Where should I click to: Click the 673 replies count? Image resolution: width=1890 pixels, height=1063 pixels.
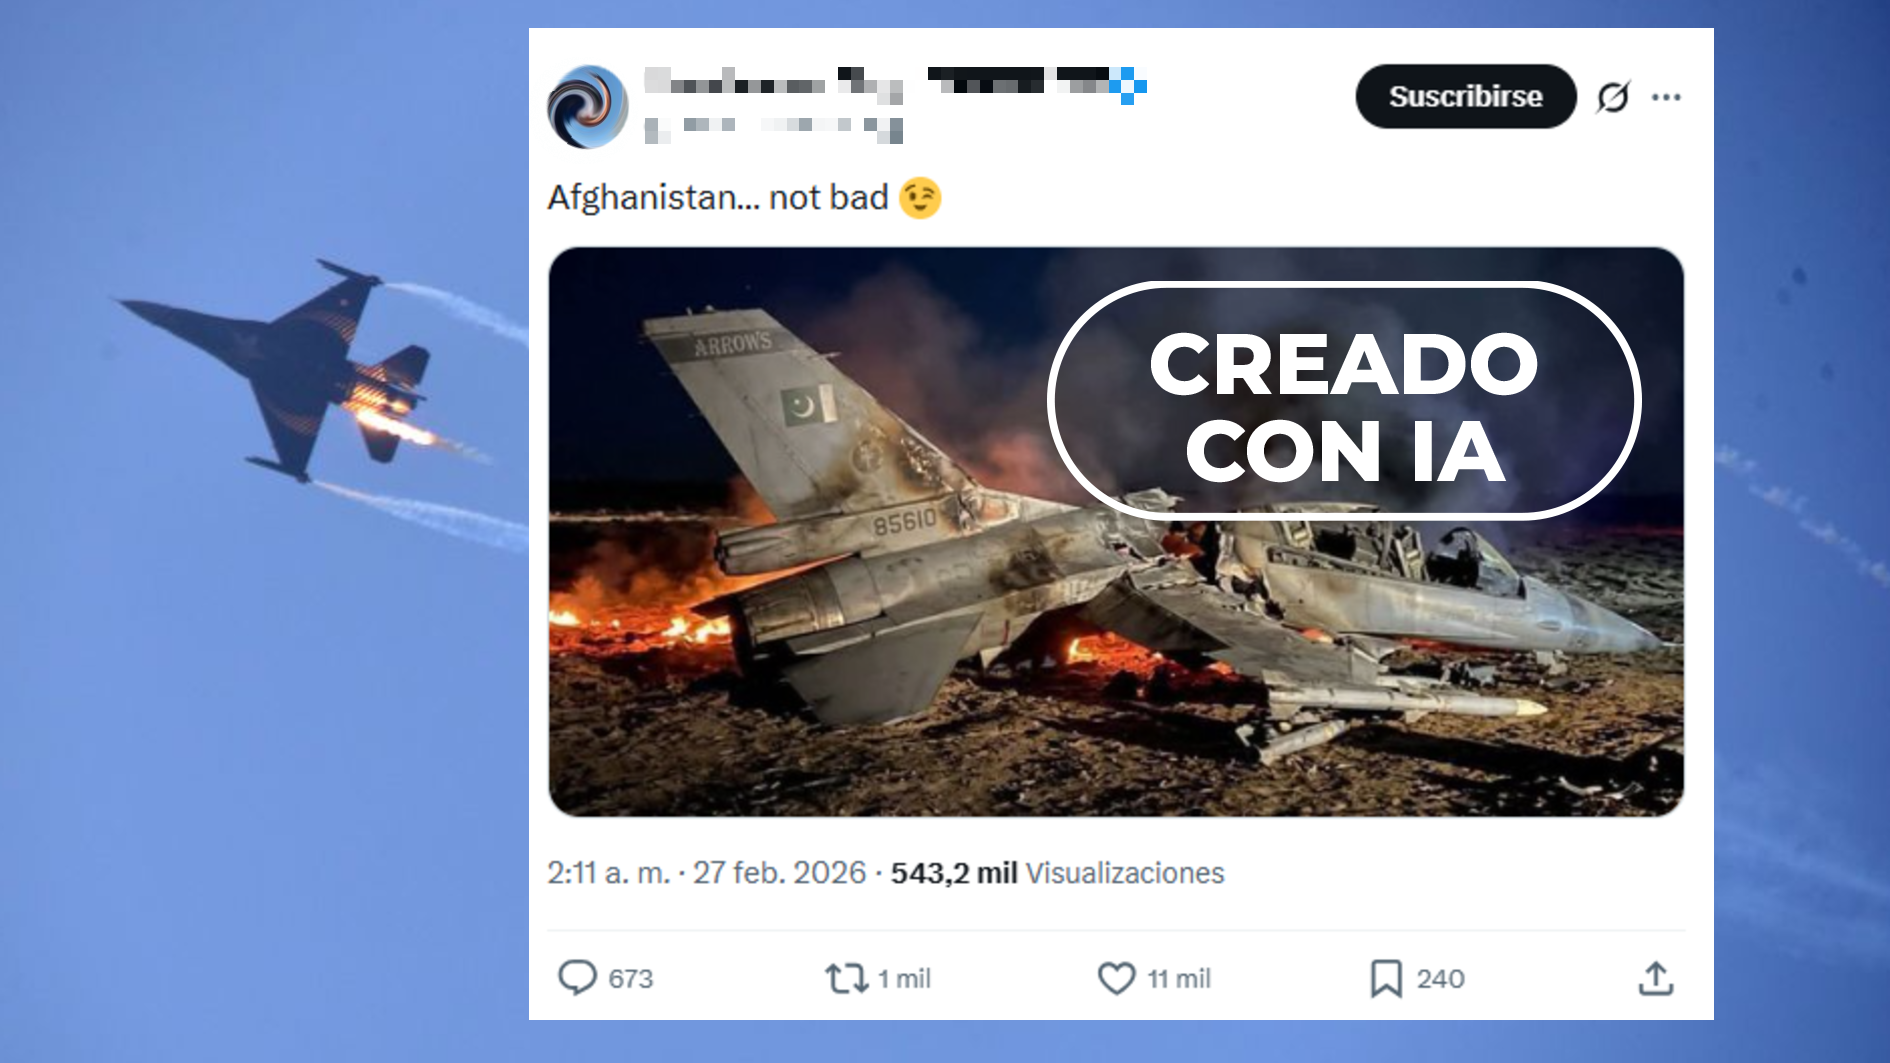tap(631, 978)
